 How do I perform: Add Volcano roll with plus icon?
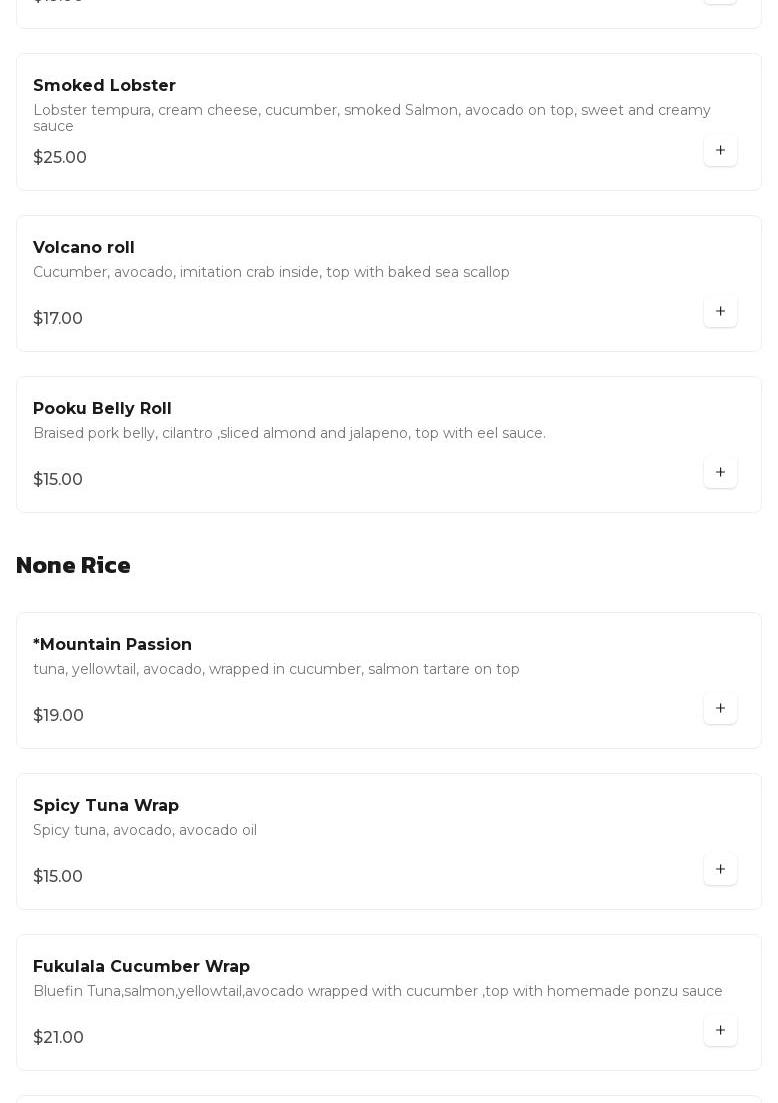tap(720, 311)
